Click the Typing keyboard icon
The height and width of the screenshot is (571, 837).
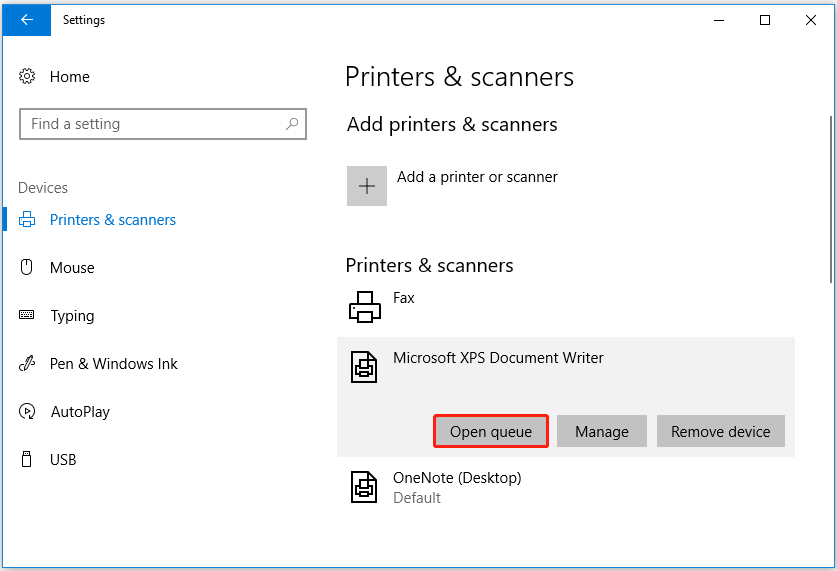point(27,315)
